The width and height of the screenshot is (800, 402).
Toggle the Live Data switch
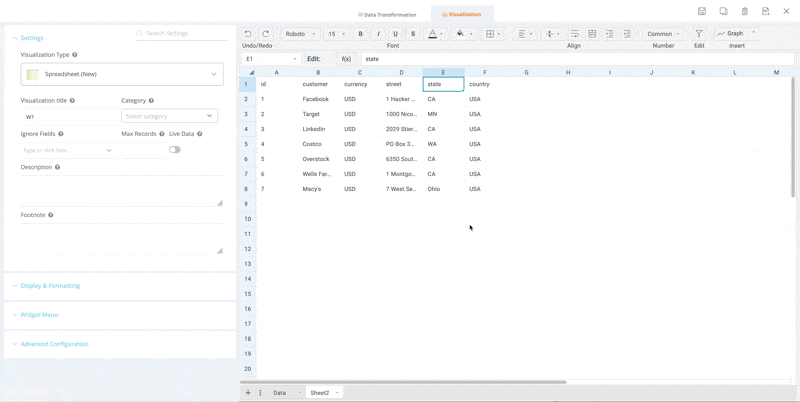tap(175, 150)
